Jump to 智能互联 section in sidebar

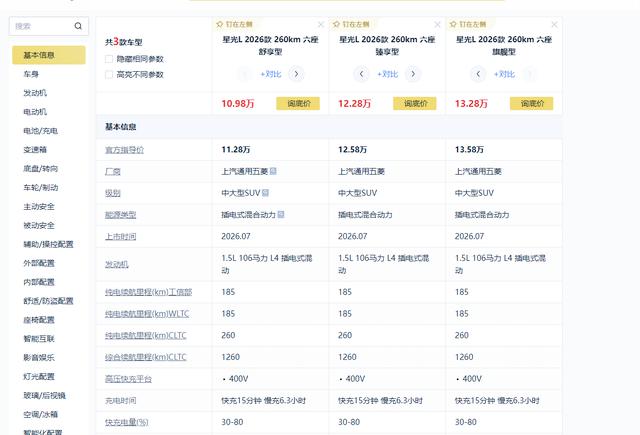(x=39, y=338)
